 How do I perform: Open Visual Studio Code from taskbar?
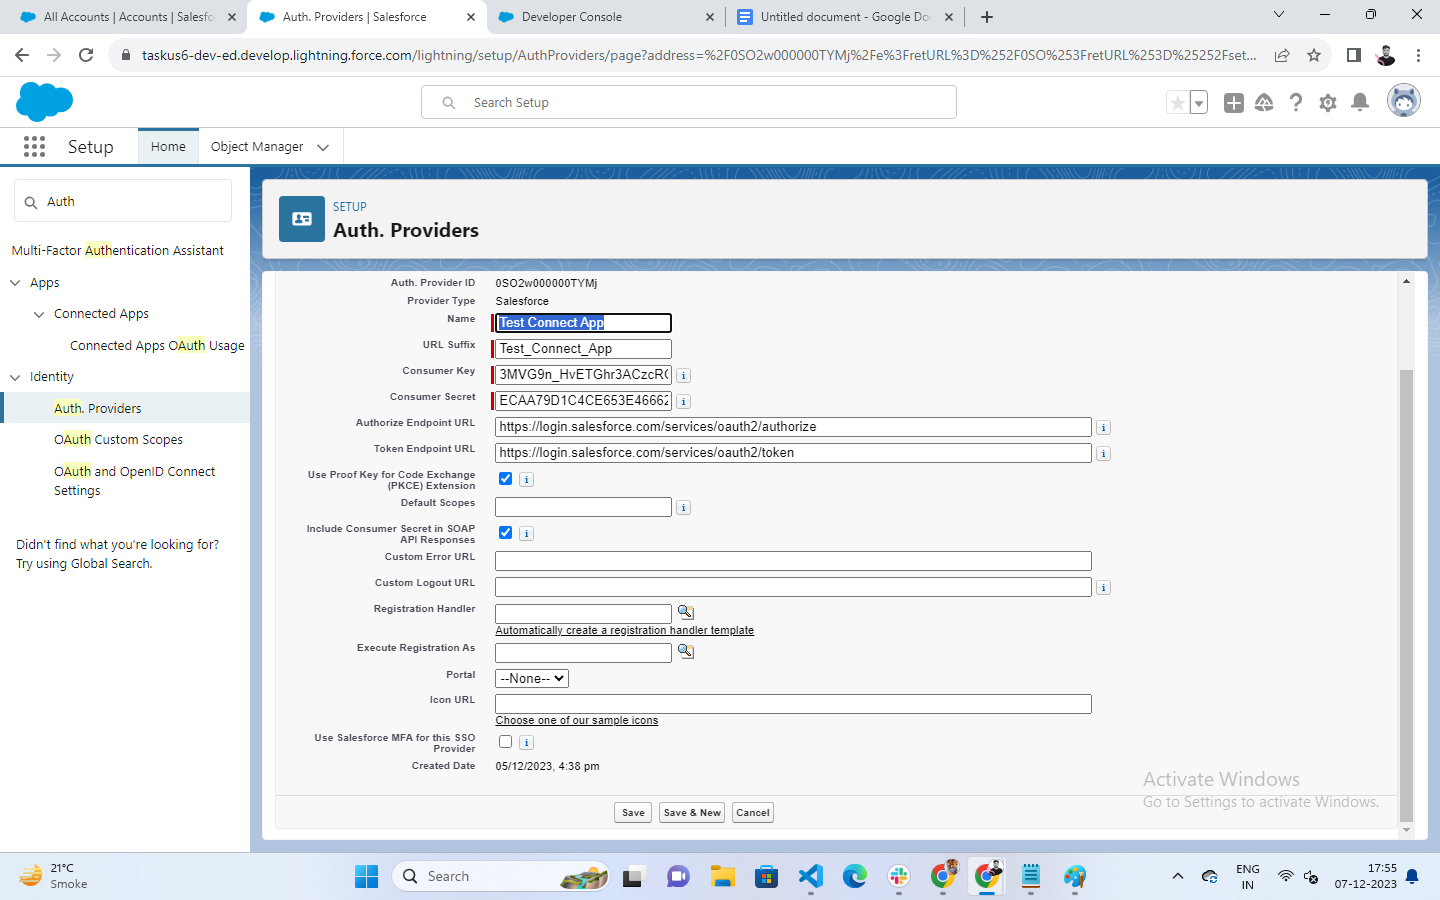point(811,877)
